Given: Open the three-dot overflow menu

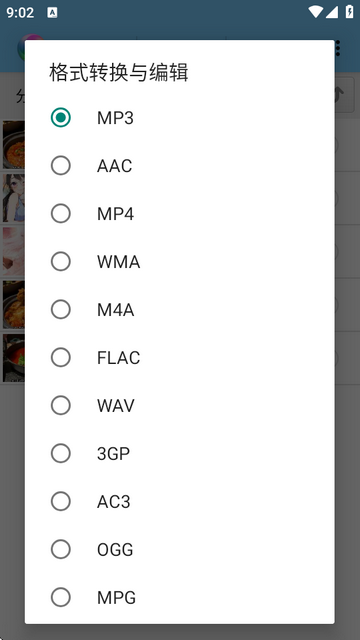Looking at the screenshot, I should point(338,48).
